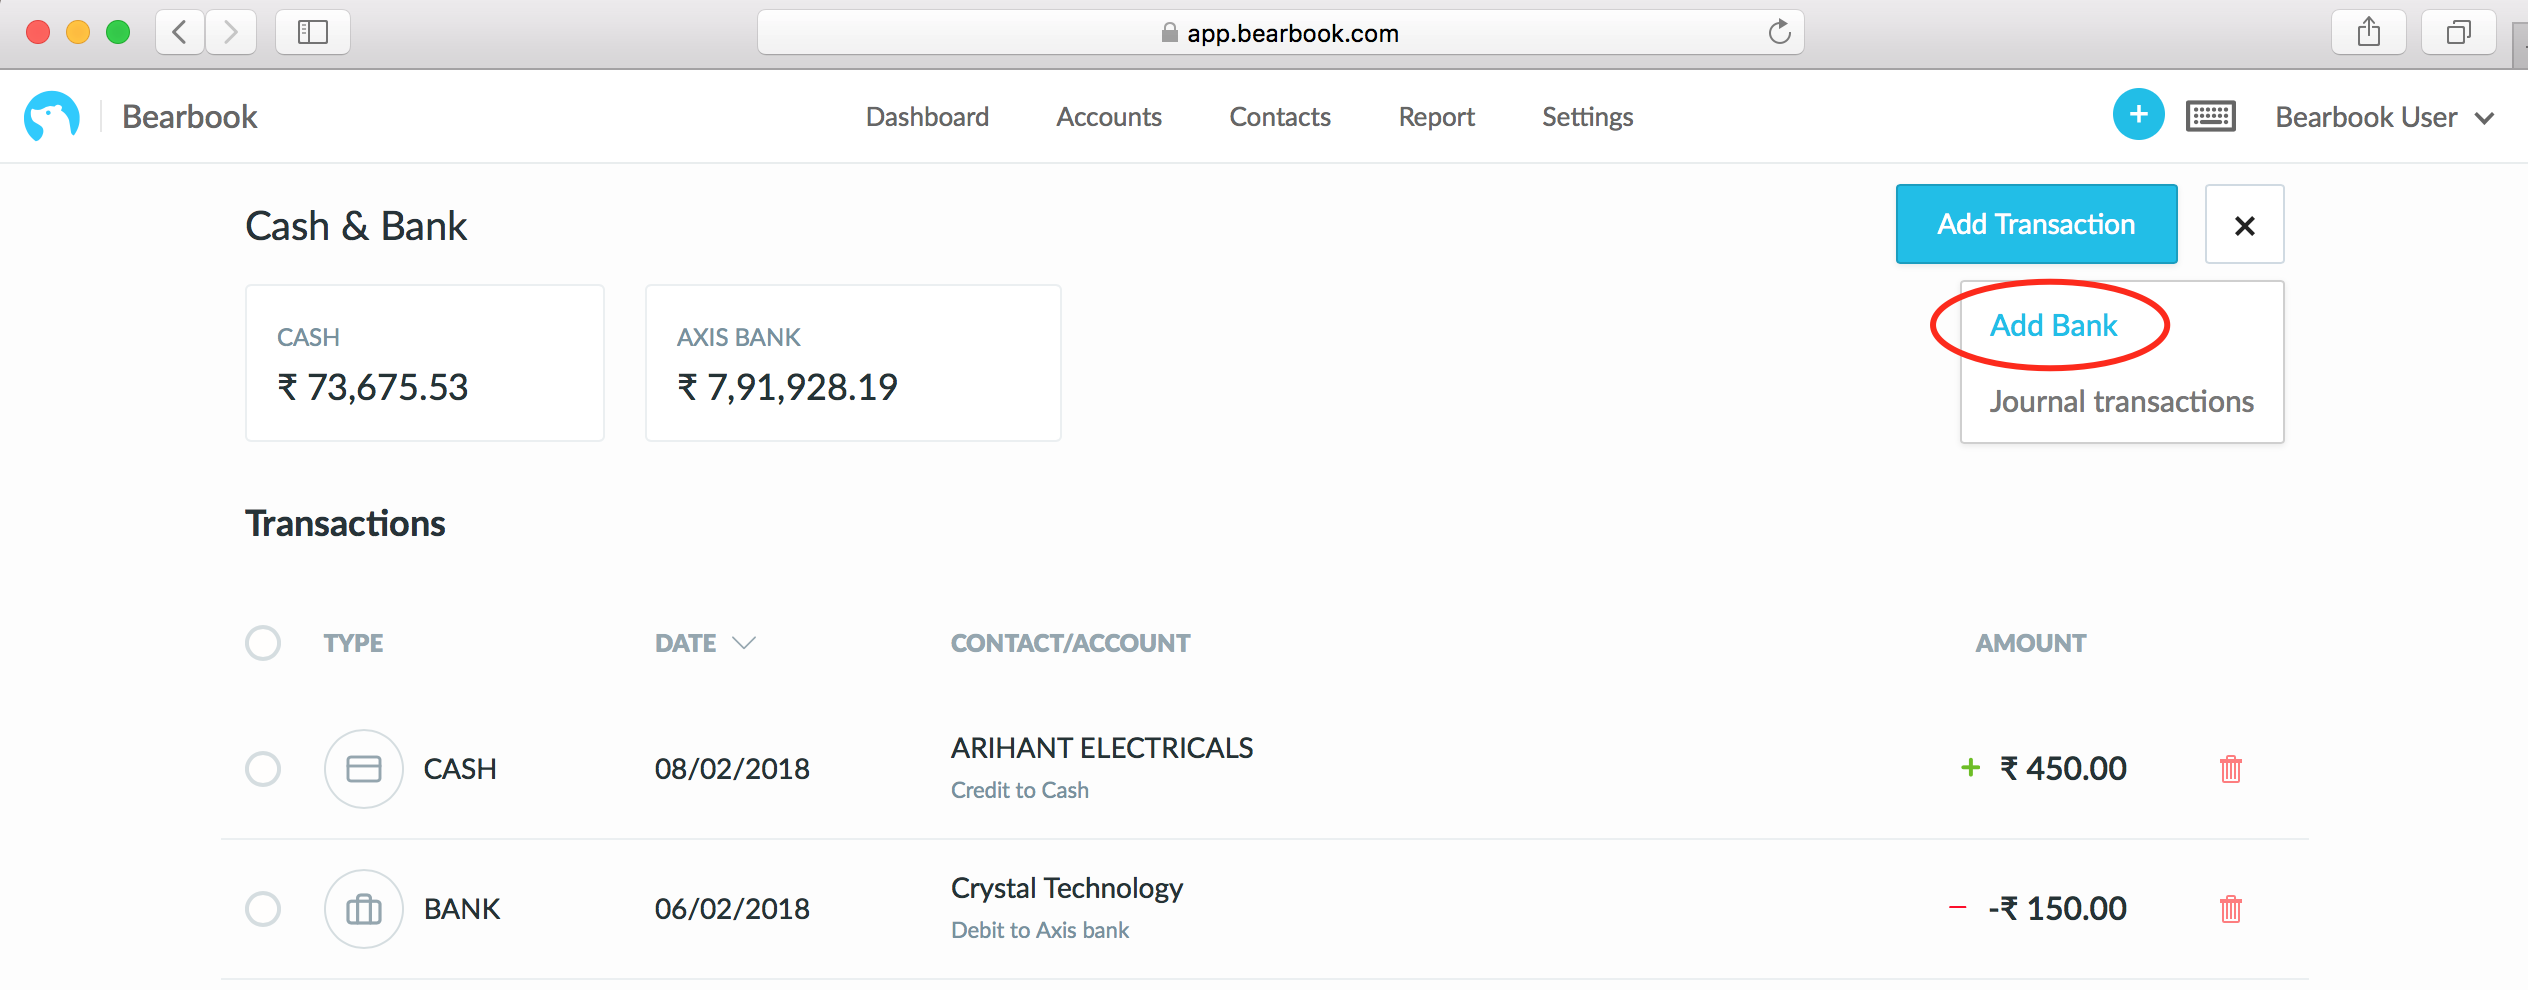Click the cash card icon in first row
Viewport: 2528px width, 990px height.
[364, 769]
